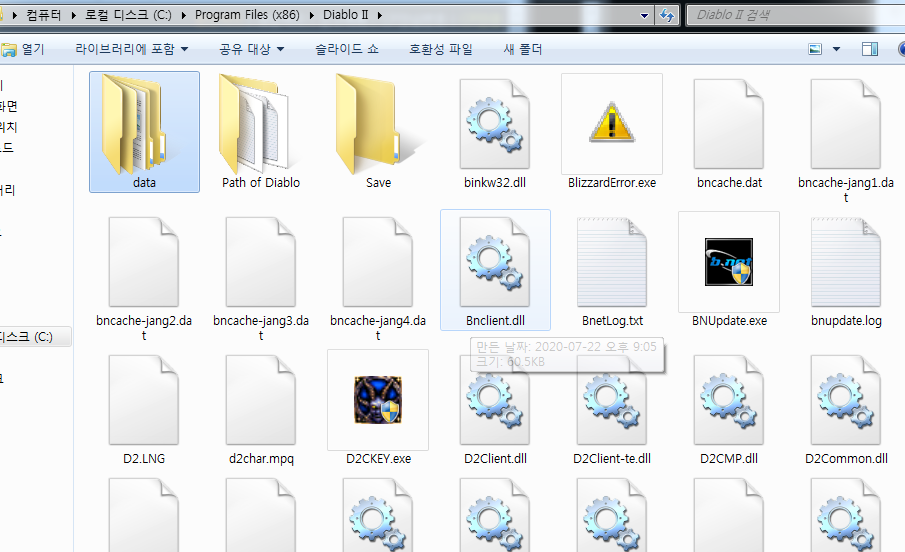Select the D2Client-te.dll gear icon

612,400
